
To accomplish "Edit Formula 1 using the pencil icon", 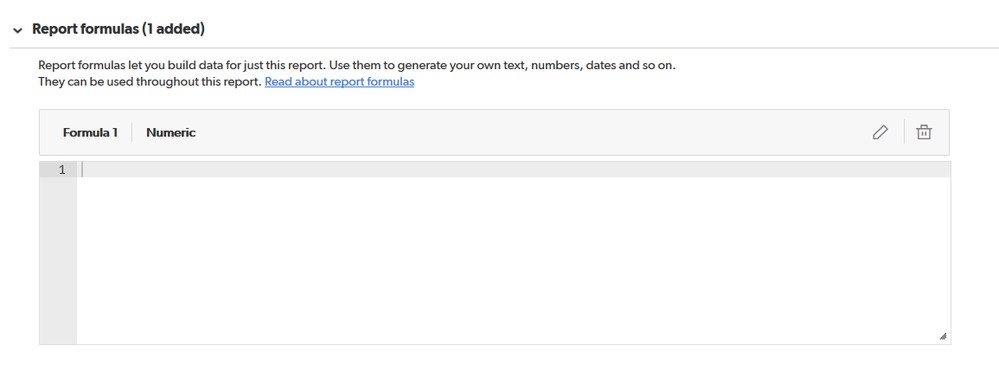I will tap(880, 132).
